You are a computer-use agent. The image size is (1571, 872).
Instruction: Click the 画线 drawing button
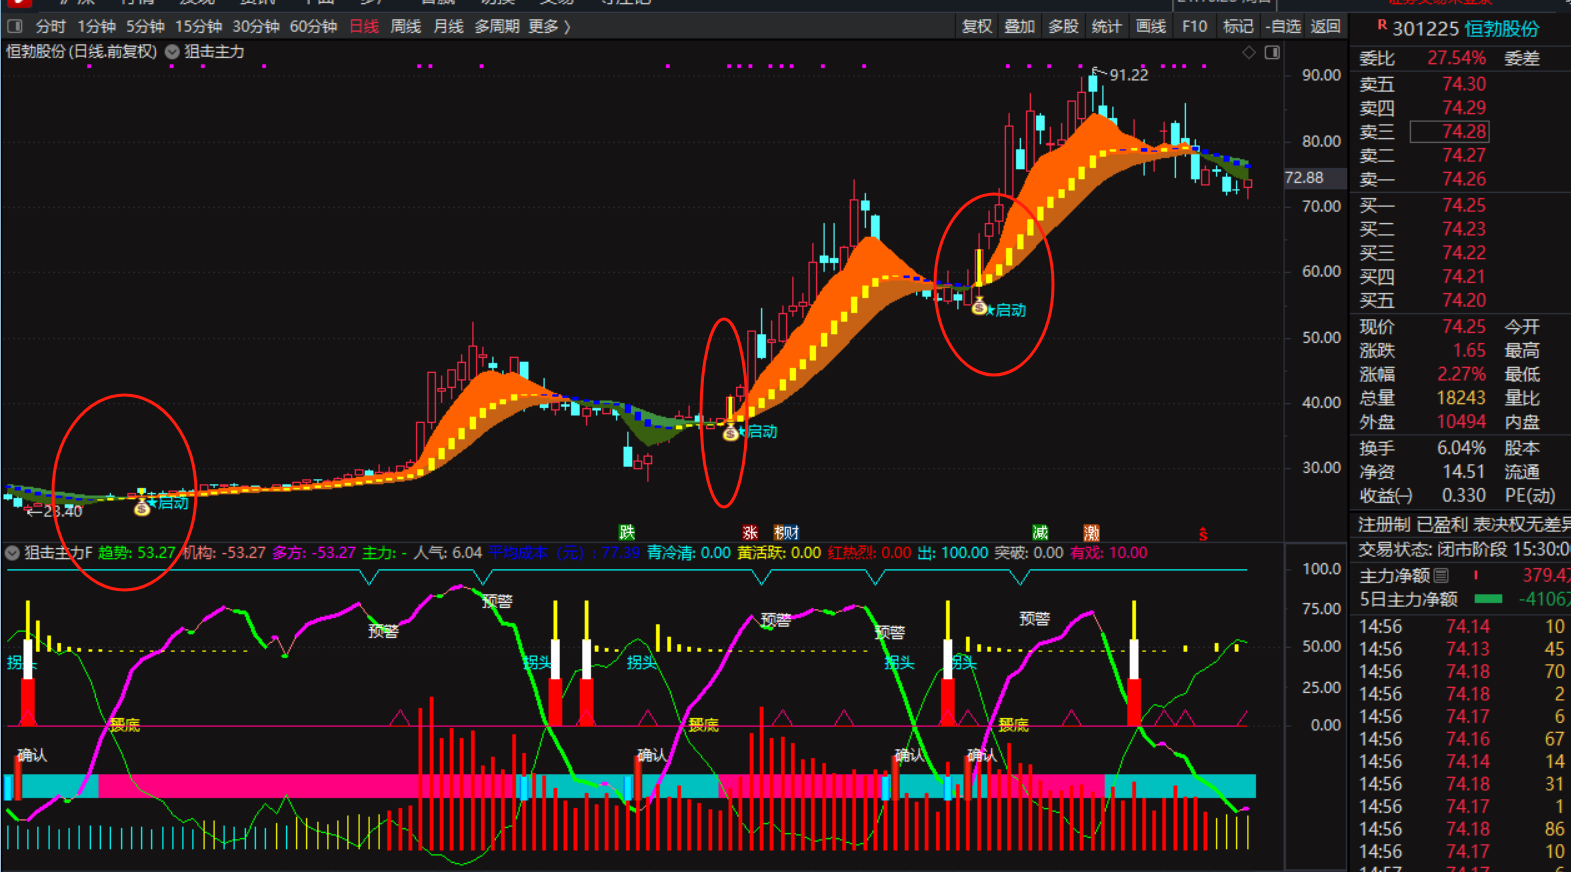pyautogui.click(x=1151, y=26)
